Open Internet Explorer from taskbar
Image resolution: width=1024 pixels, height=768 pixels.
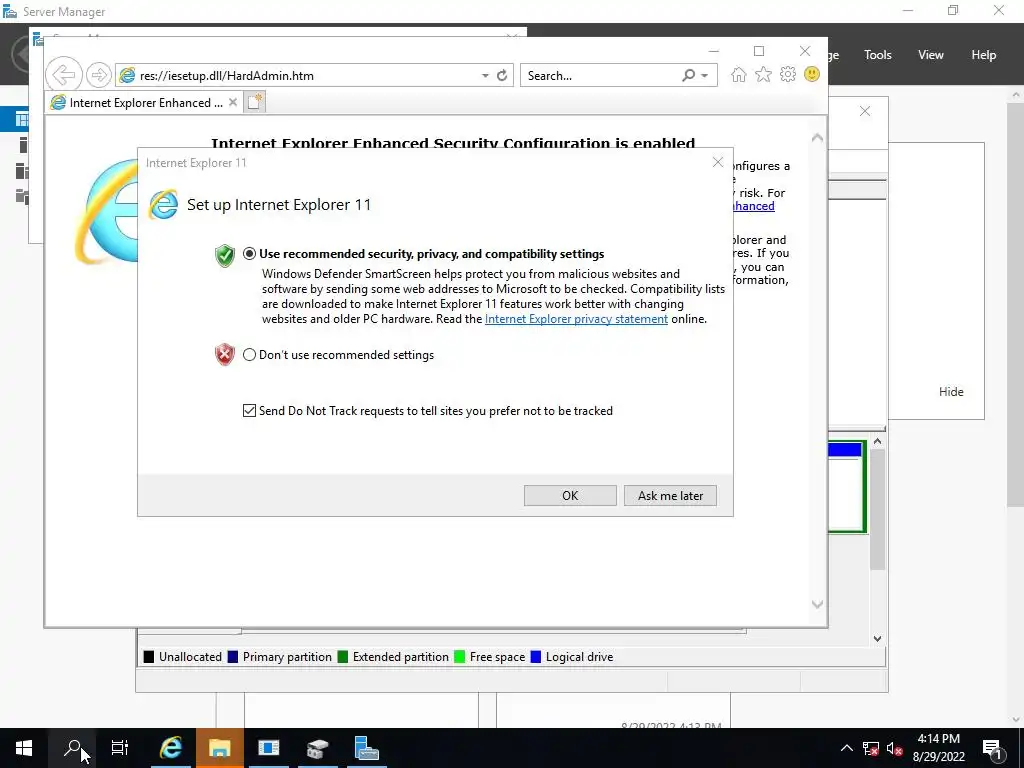coord(171,748)
